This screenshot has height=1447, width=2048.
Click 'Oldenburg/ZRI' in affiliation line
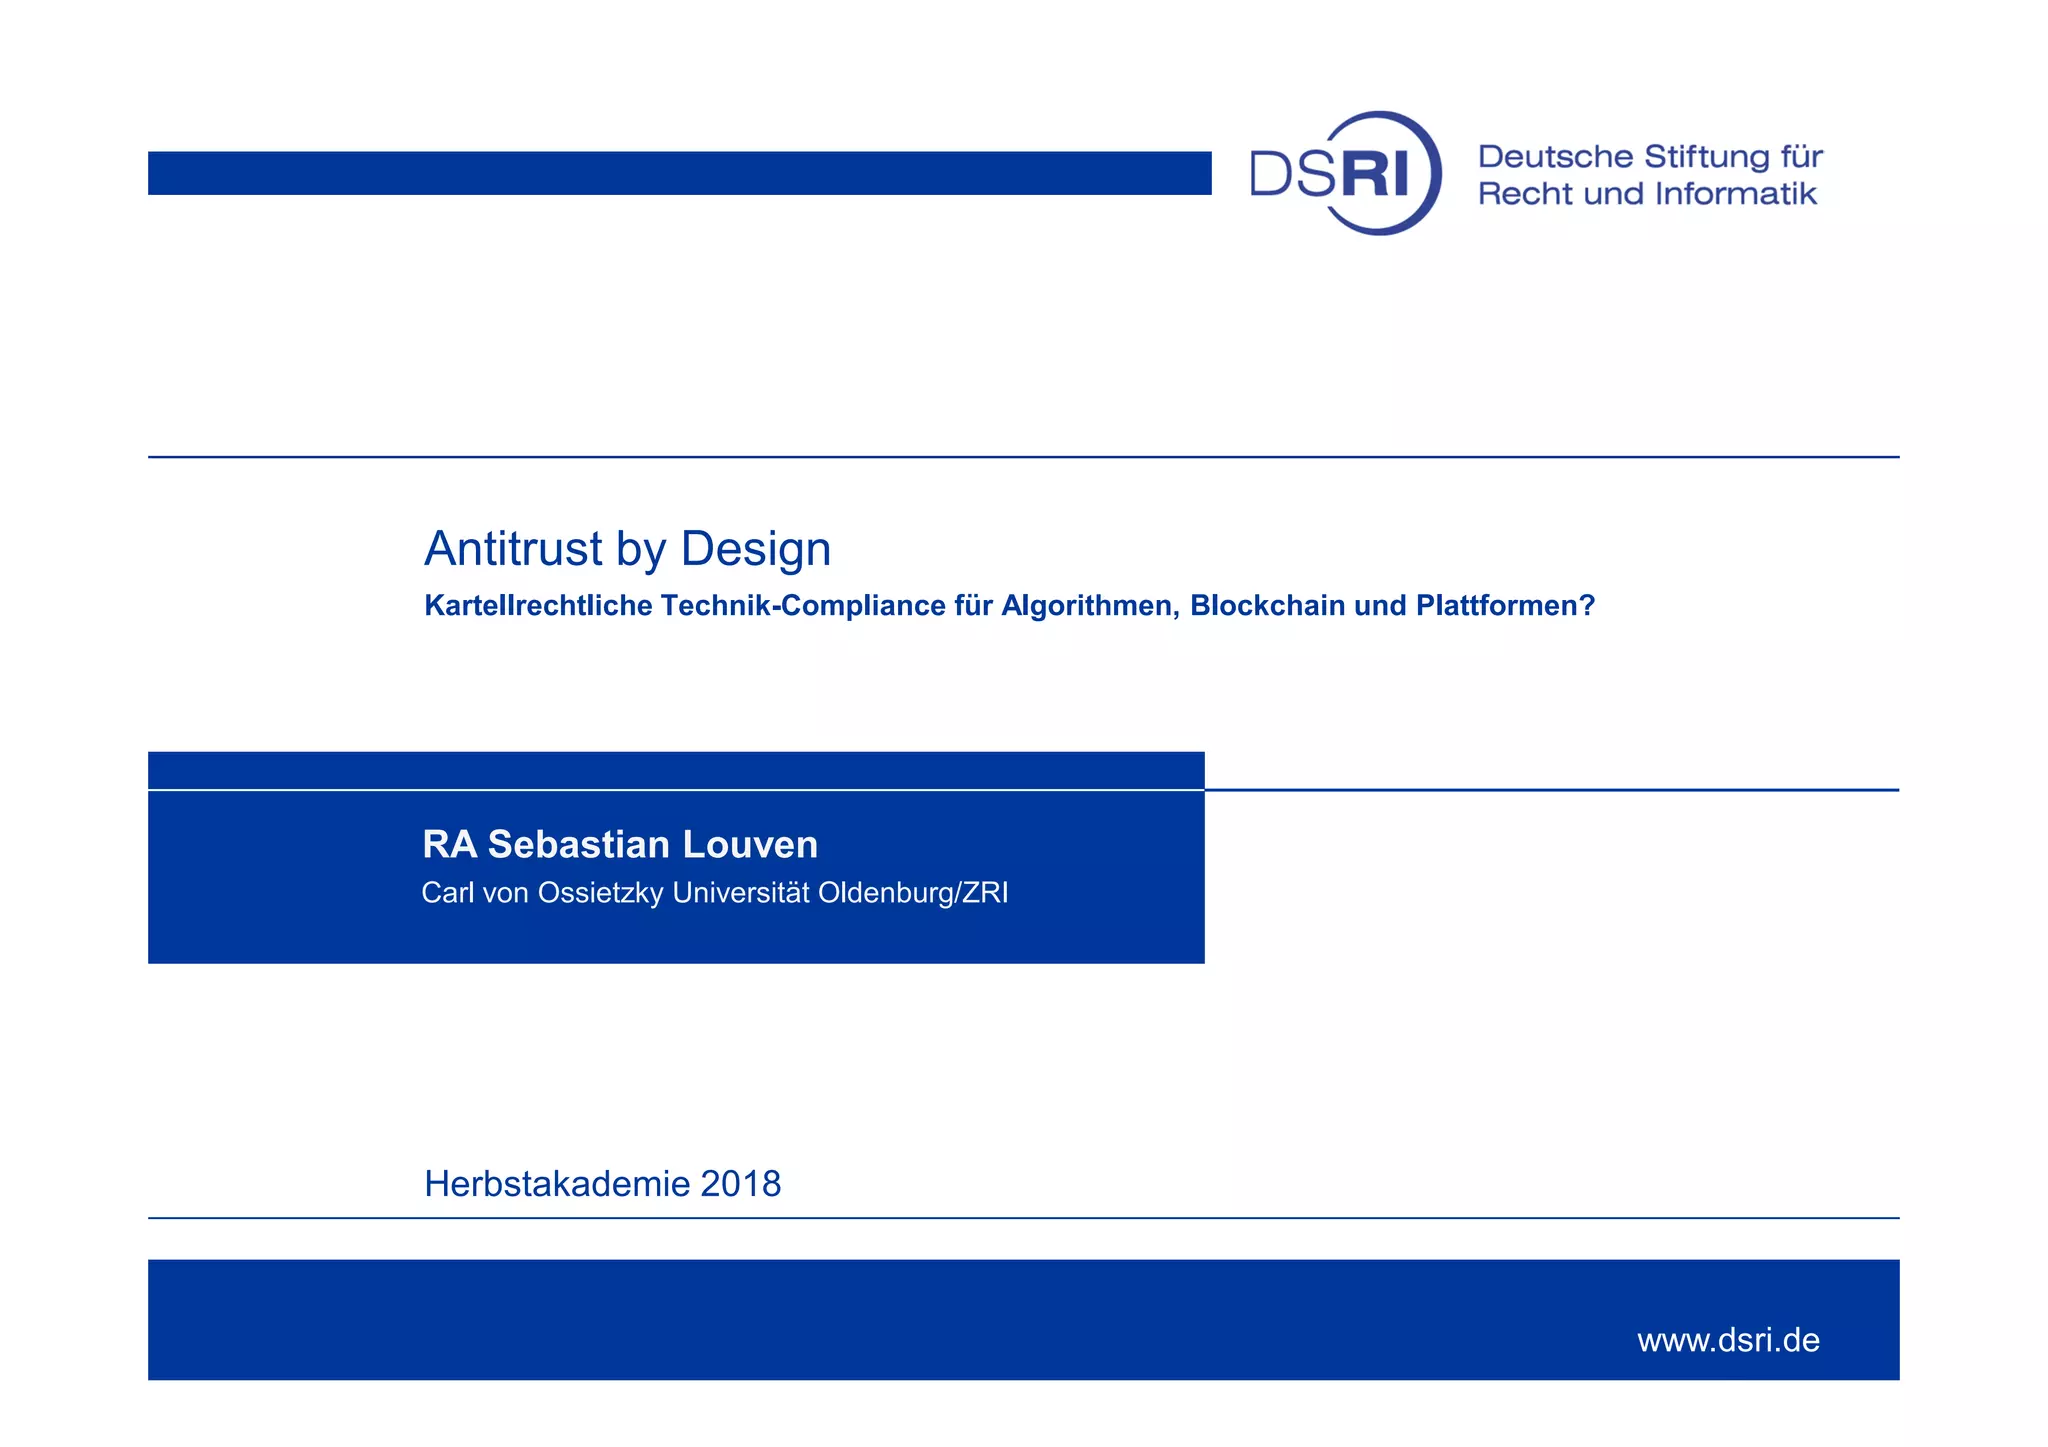click(913, 893)
